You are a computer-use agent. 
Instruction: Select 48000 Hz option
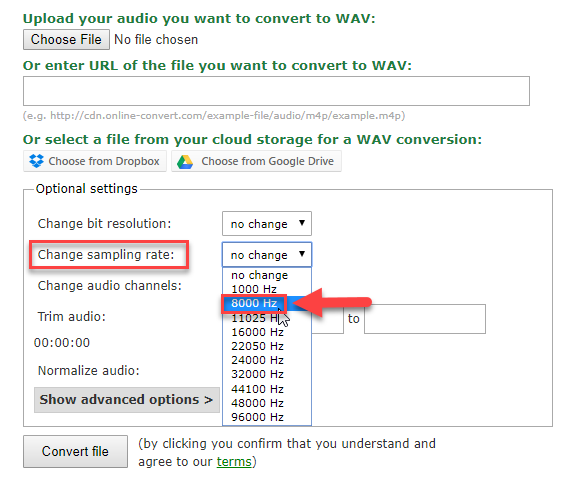pyautogui.click(x=267, y=403)
